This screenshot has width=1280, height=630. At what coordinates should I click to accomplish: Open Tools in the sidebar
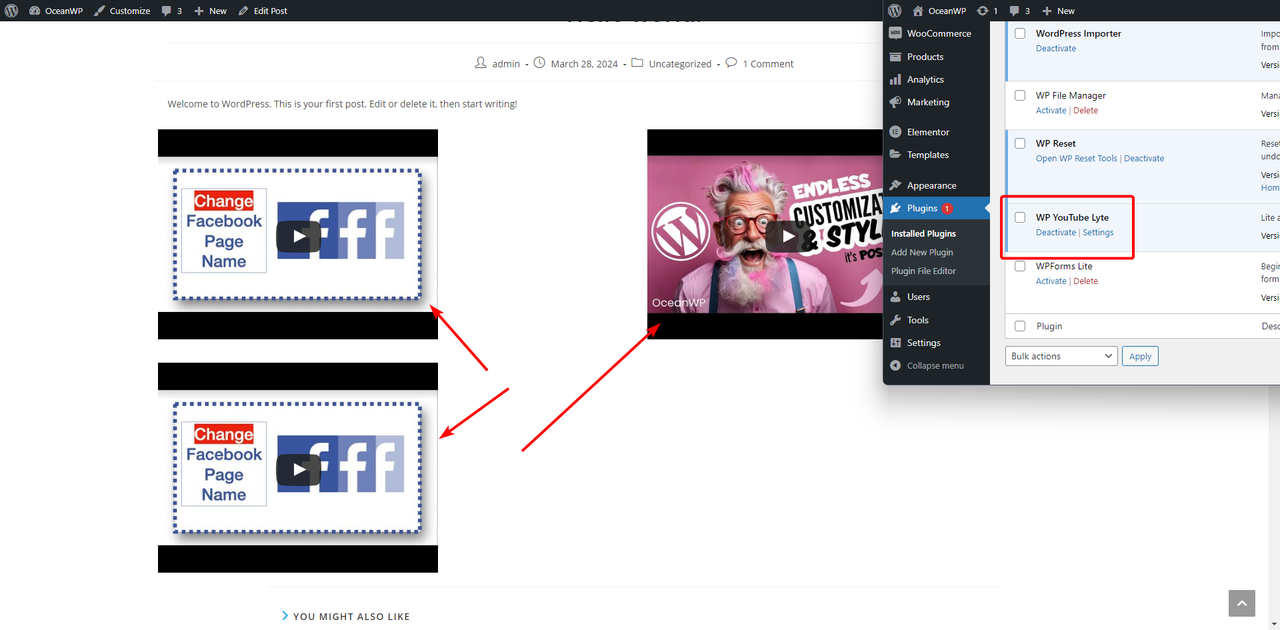tap(936, 320)
